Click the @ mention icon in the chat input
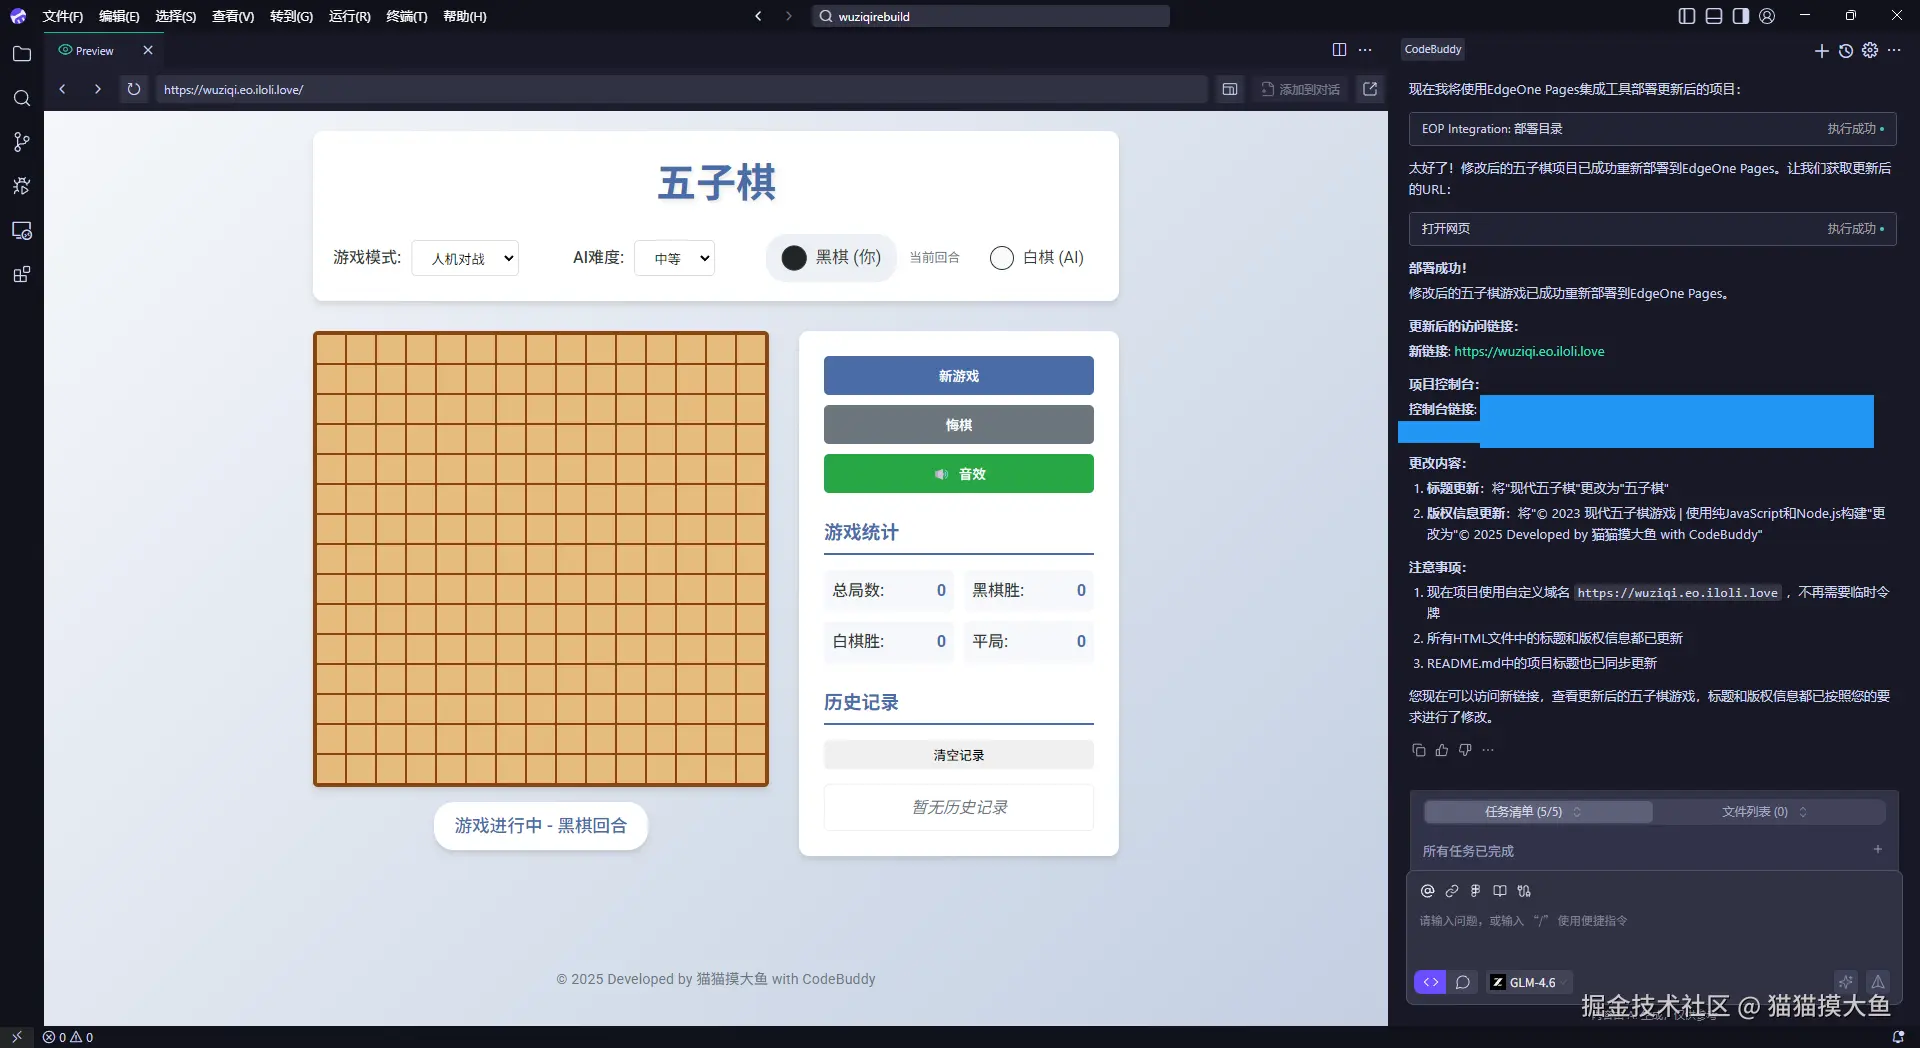 [x=1428, y=891]
